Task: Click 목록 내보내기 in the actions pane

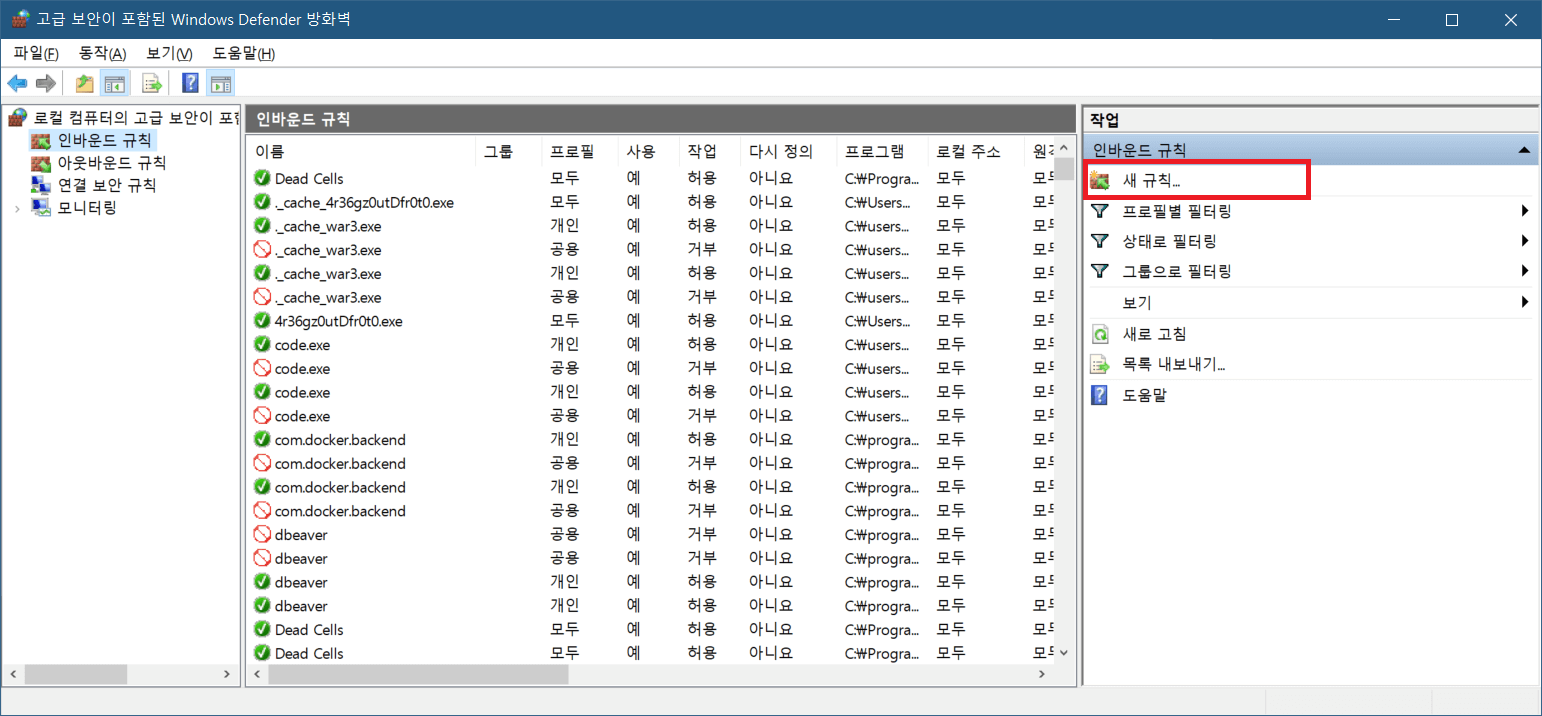Action: pyautogui.click(x=1173, y=364)
